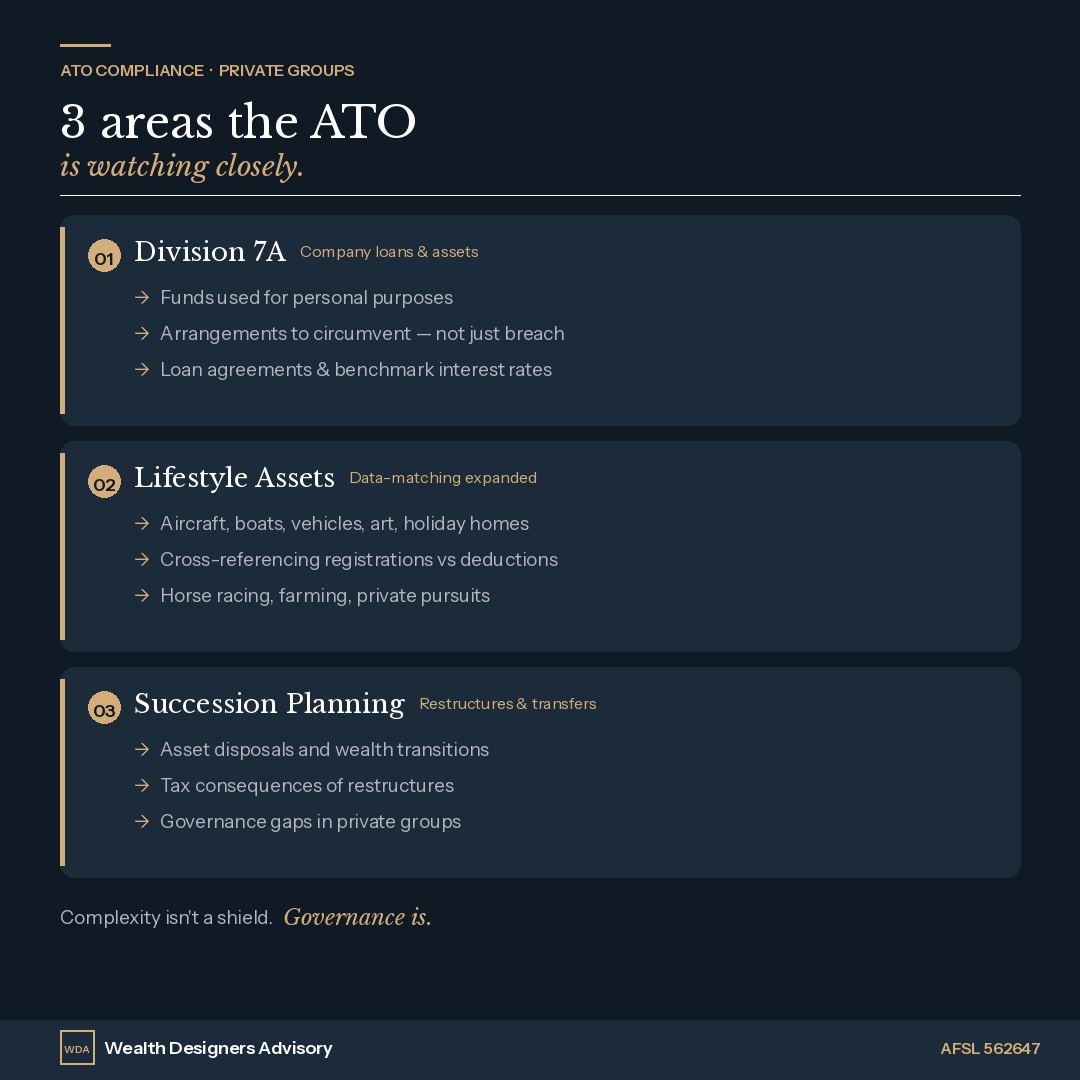
Task: Click the 01 number badge
Action: 104,256
